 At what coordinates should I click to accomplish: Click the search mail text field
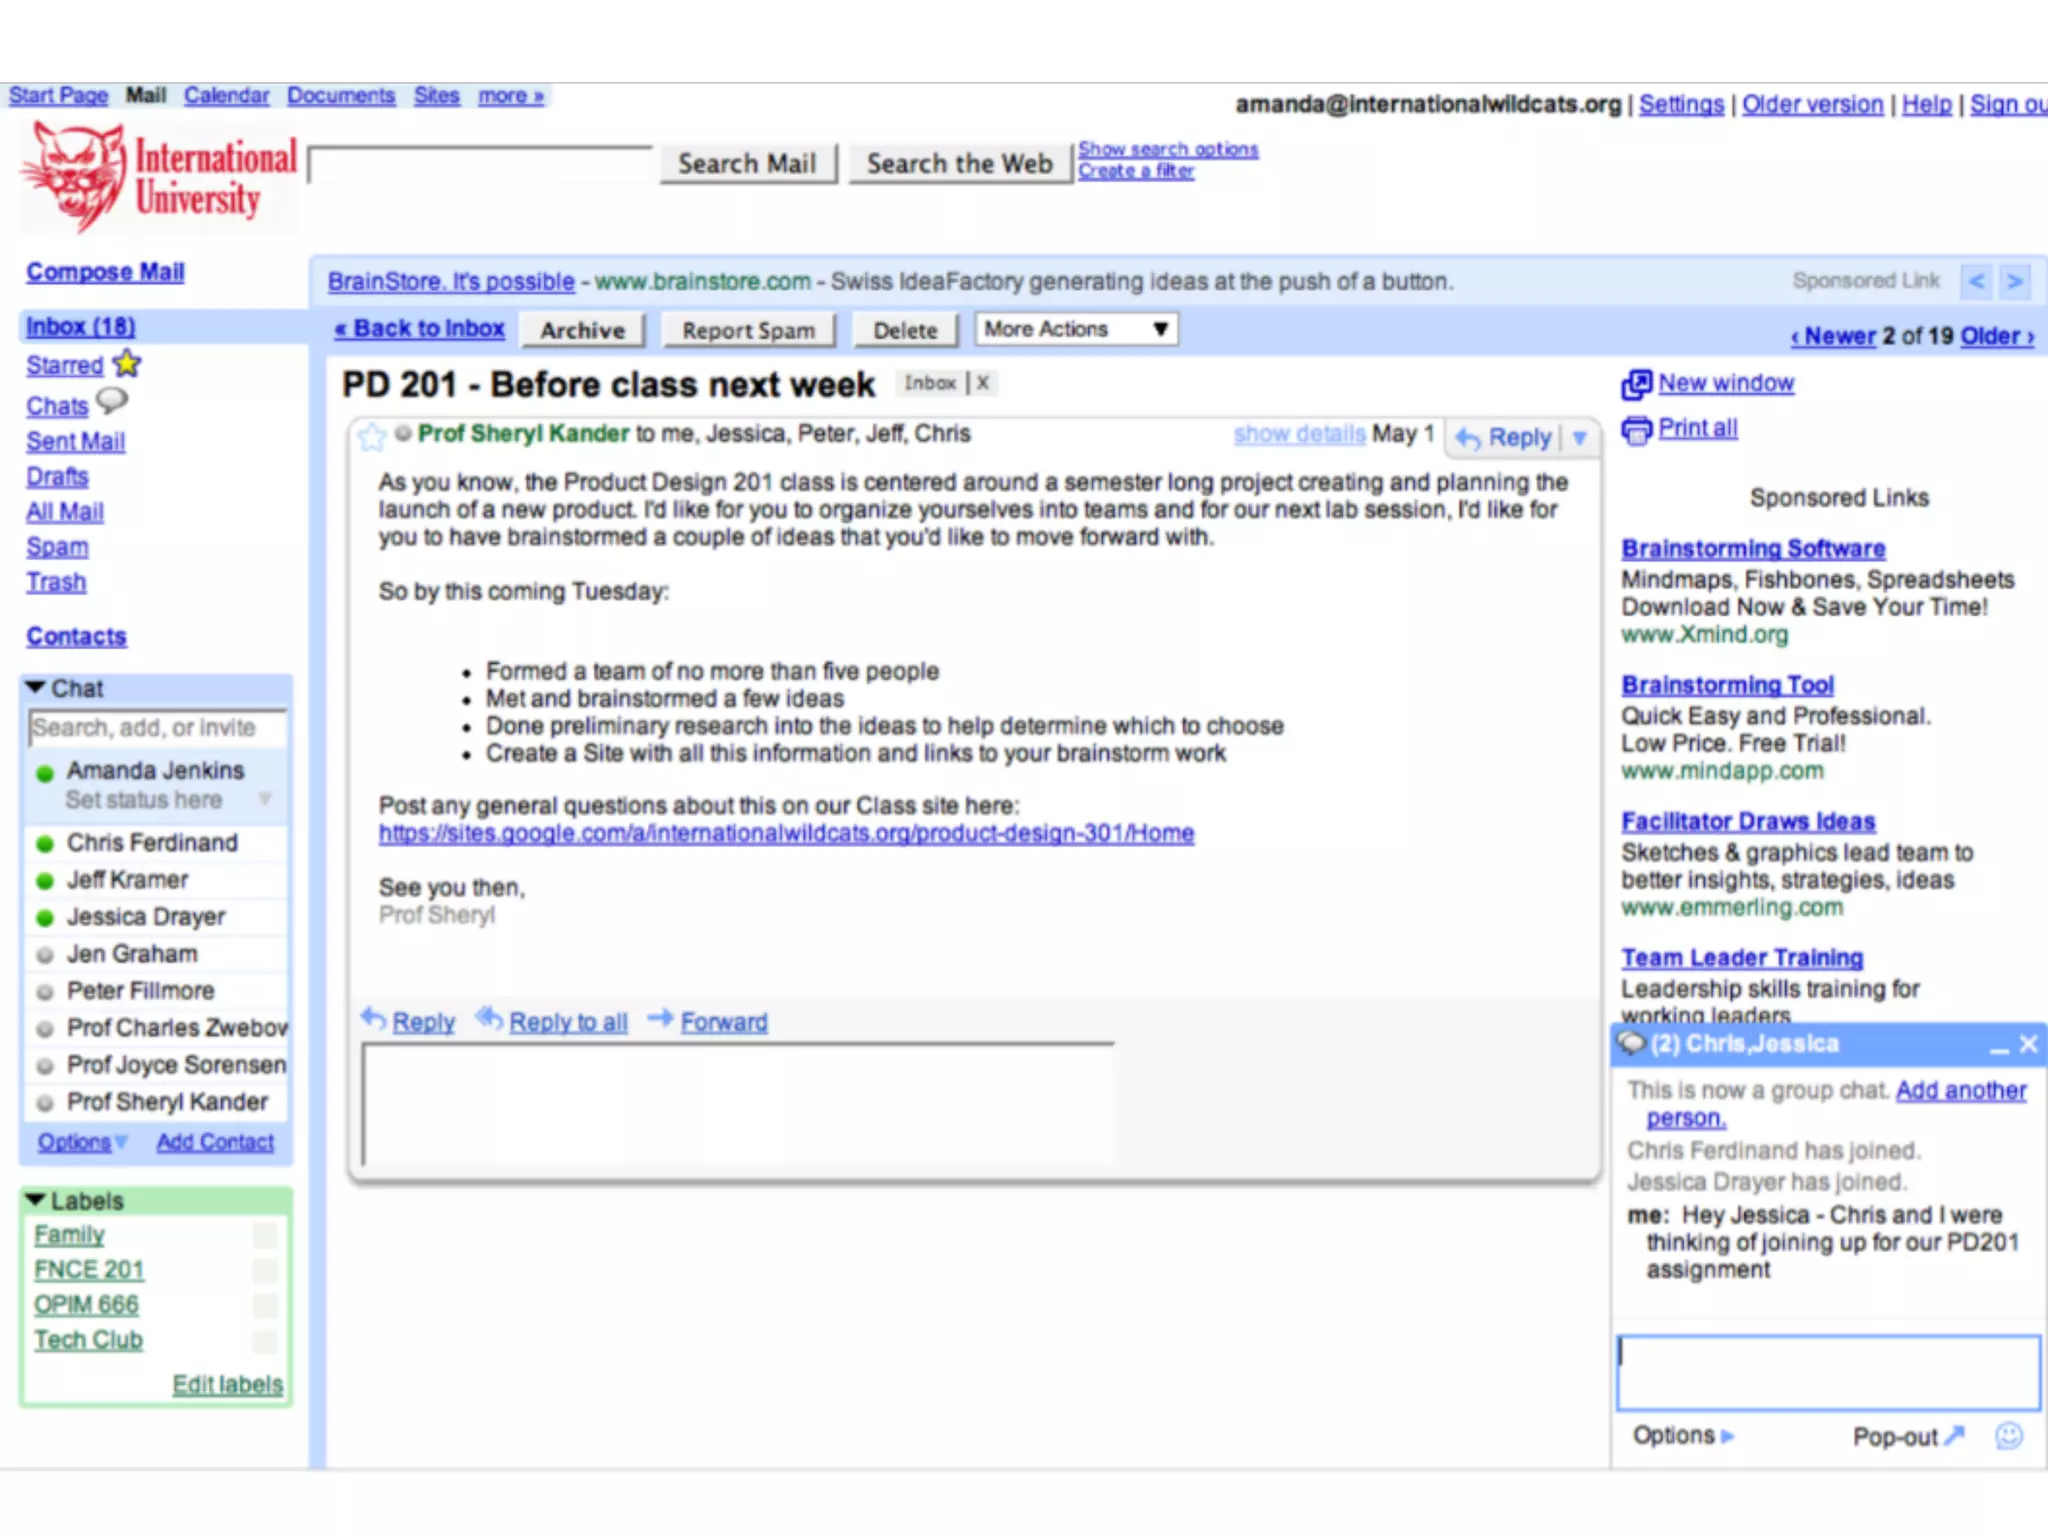481,165
